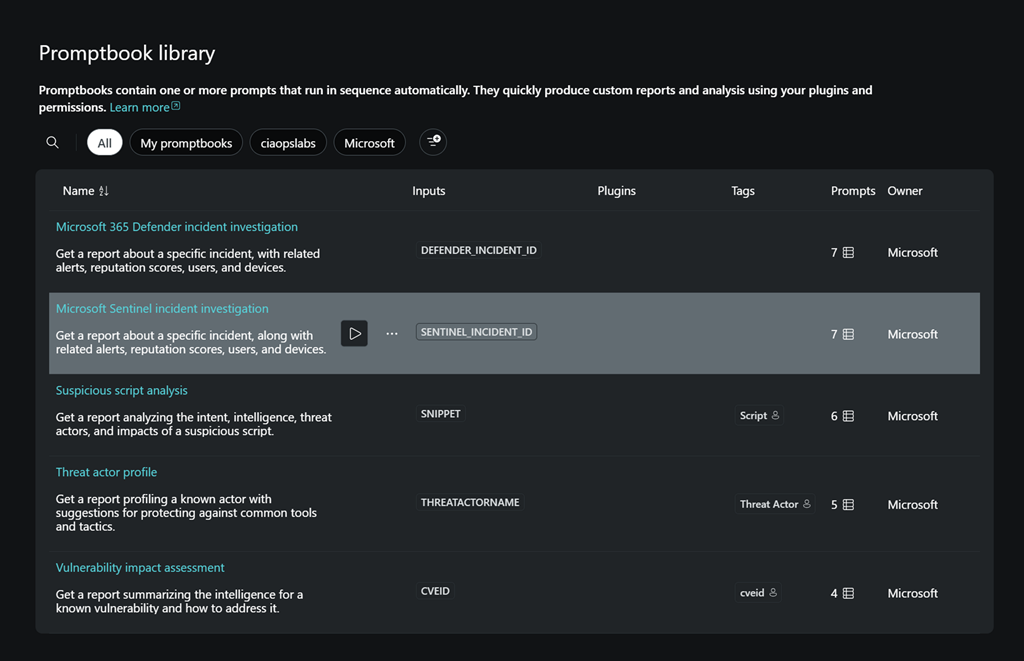Viewport: 1024px width, 661px height.
Task: Open Microsoft 365 Defender incident investigation
Action: pyautogui.click(x=176, y=227)
